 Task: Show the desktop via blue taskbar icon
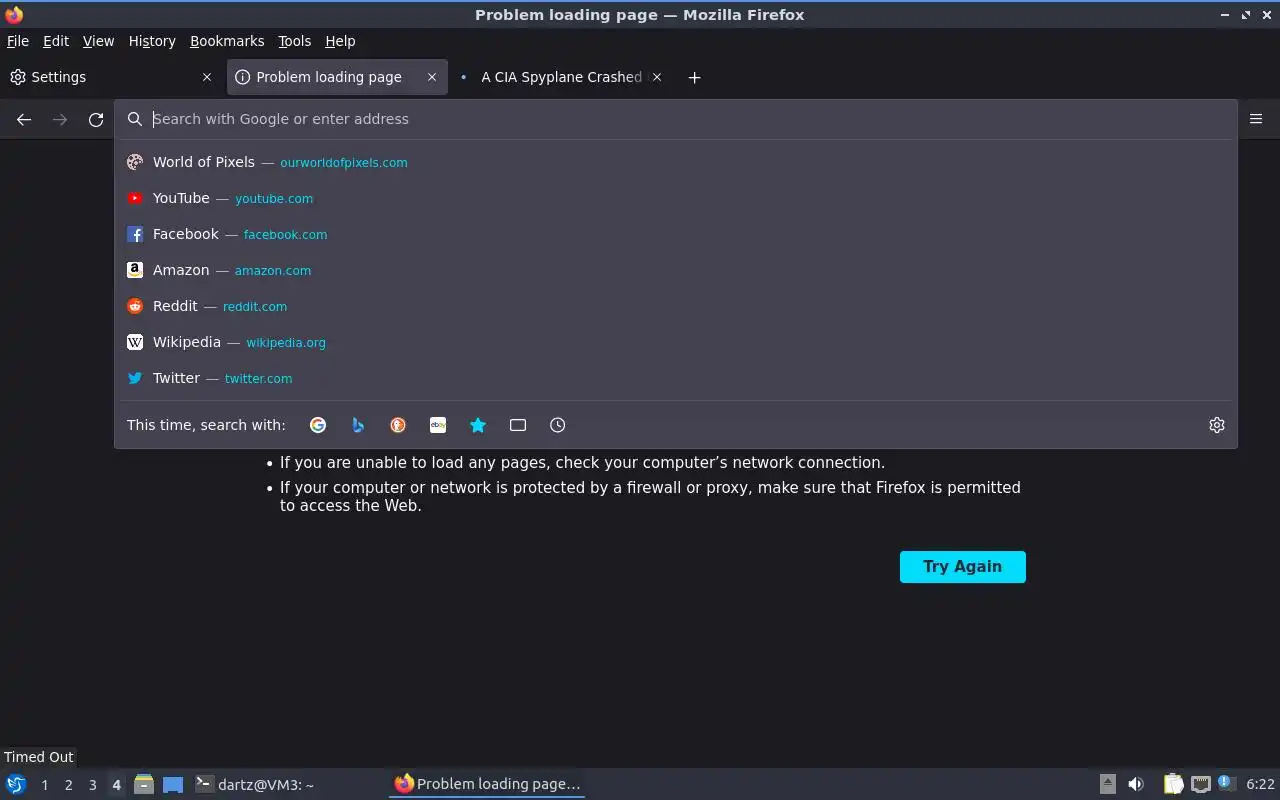pos(173,784)
